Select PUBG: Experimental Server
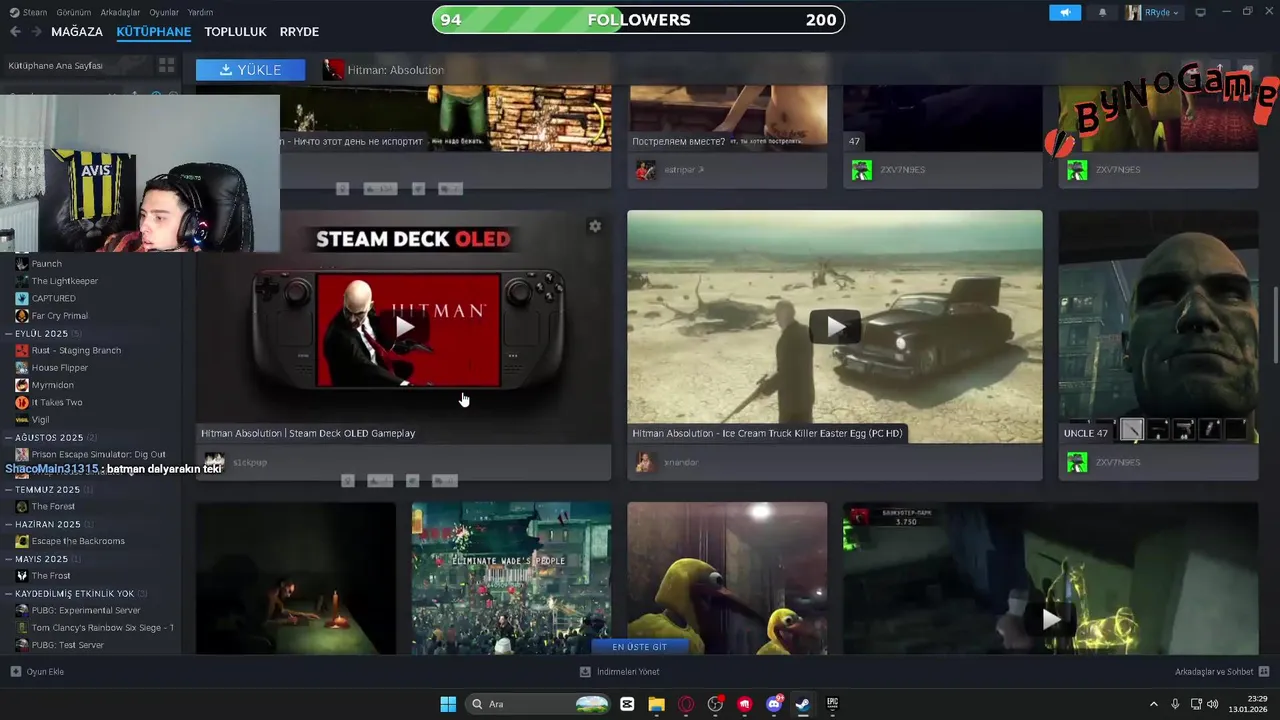Viewport: 1280px width, 720px height. coord(86,610)
